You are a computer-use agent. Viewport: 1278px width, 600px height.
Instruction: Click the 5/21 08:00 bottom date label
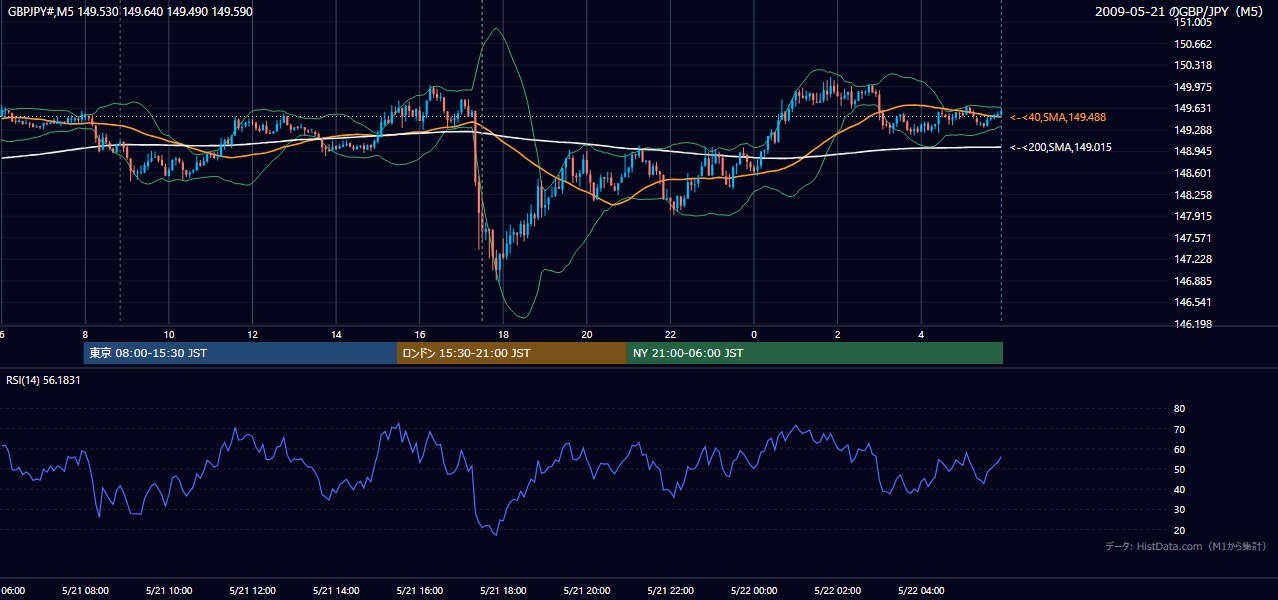86,591
